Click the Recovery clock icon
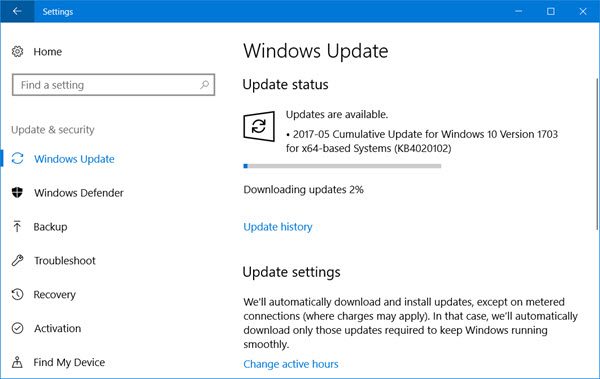This screenshot has height=379, width=600. (x=17, y=294)
